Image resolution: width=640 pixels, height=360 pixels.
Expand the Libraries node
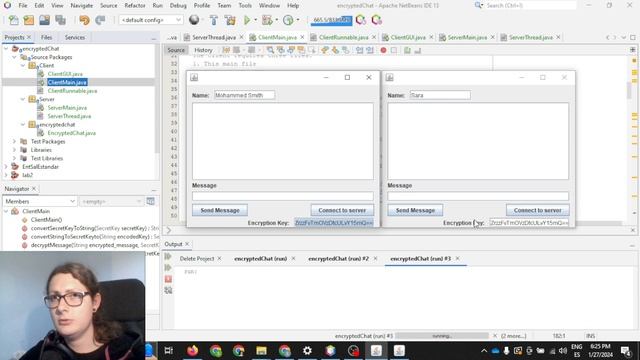point(14,150)
